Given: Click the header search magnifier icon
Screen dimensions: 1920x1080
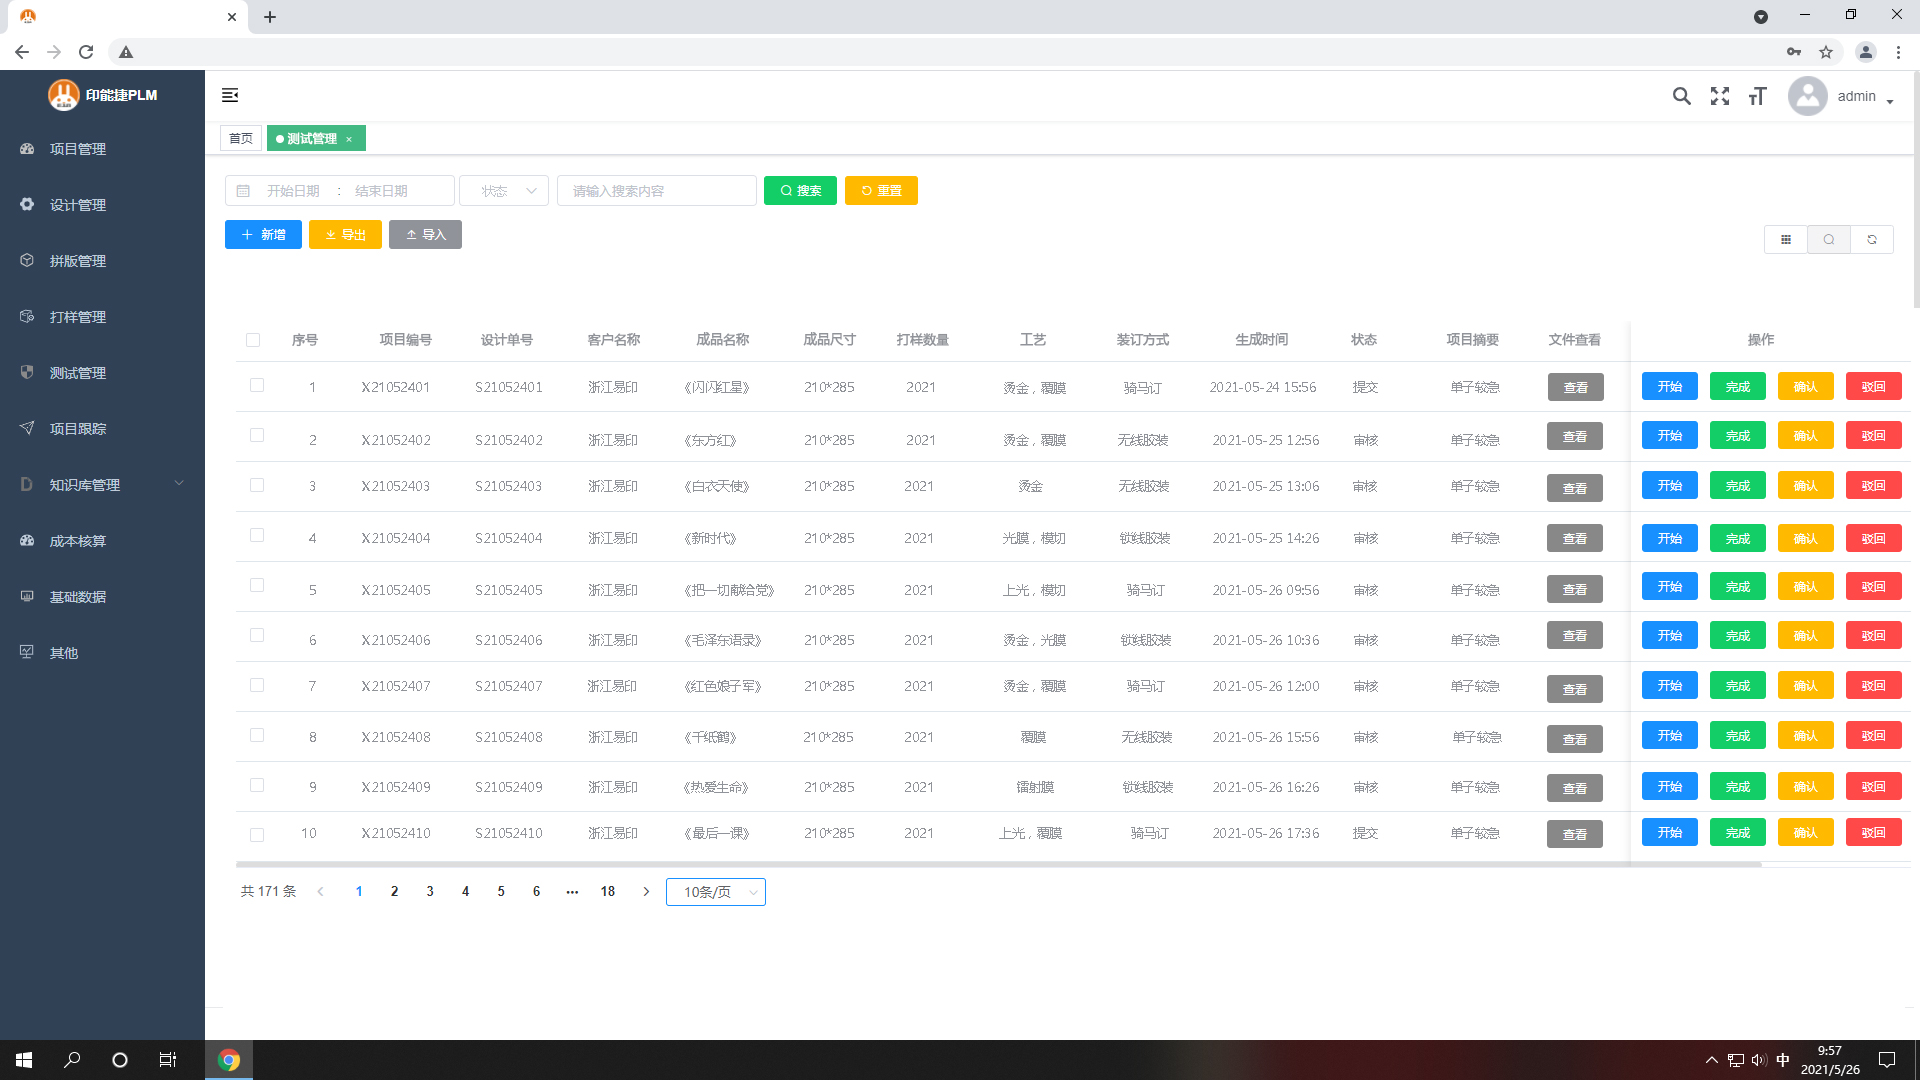Looking at the screenshot, I should (1682, 96).
